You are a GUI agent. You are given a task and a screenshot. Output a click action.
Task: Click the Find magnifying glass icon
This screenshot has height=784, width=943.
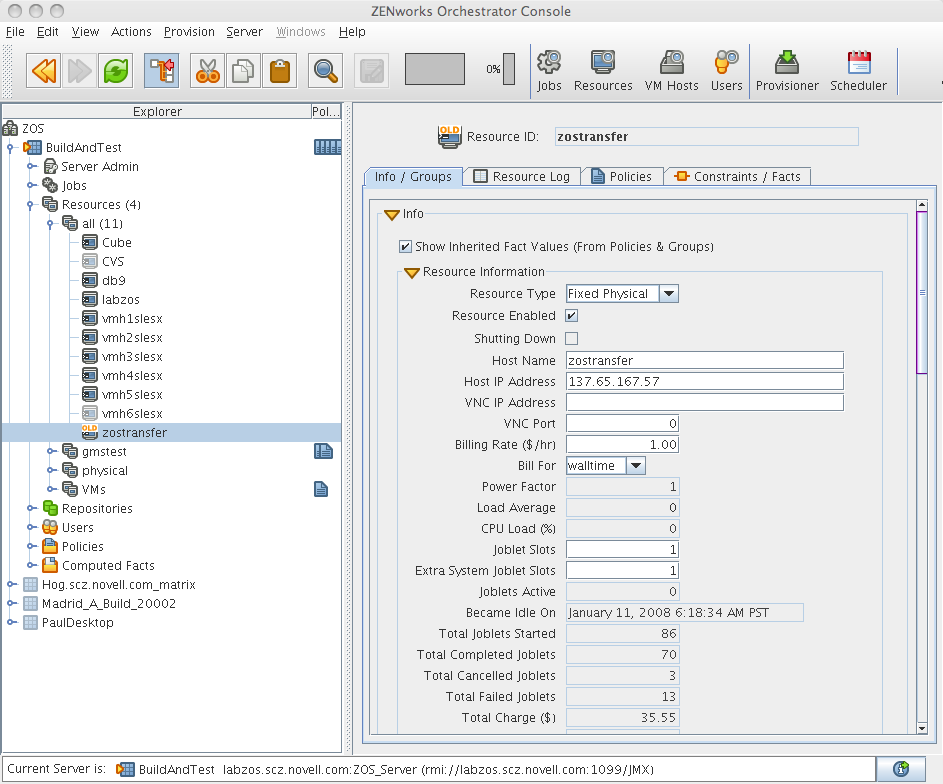coord(325,71)
